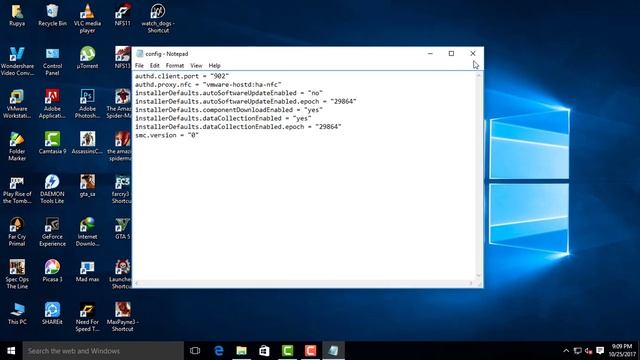Select the Adobe Application Manager icon

point(52,104)
